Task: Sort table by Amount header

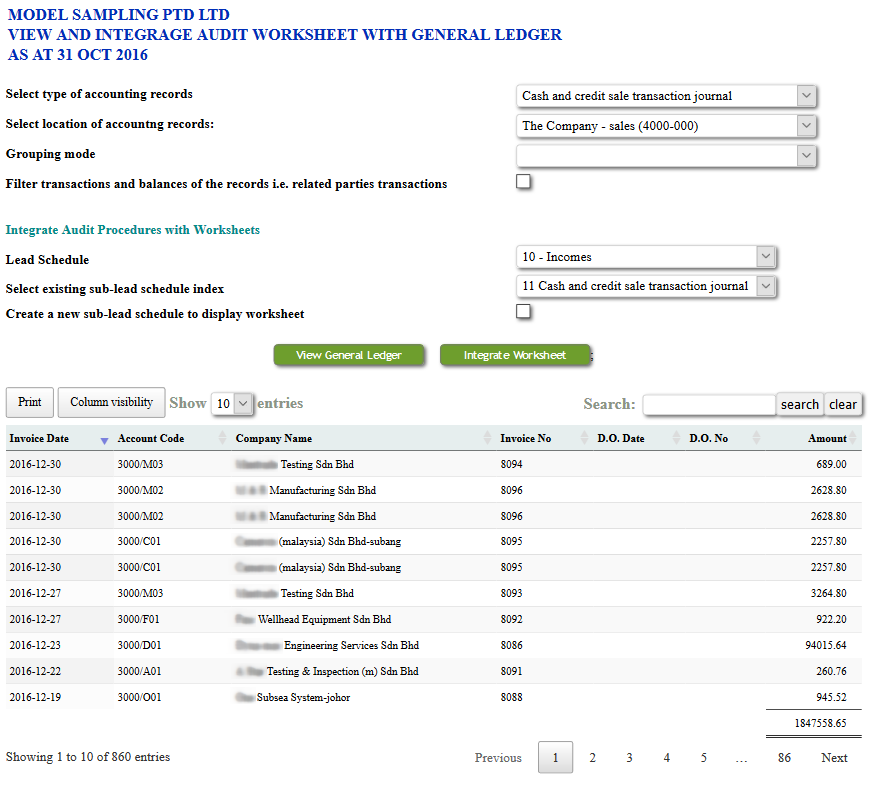Action: (x=826, y=438)
